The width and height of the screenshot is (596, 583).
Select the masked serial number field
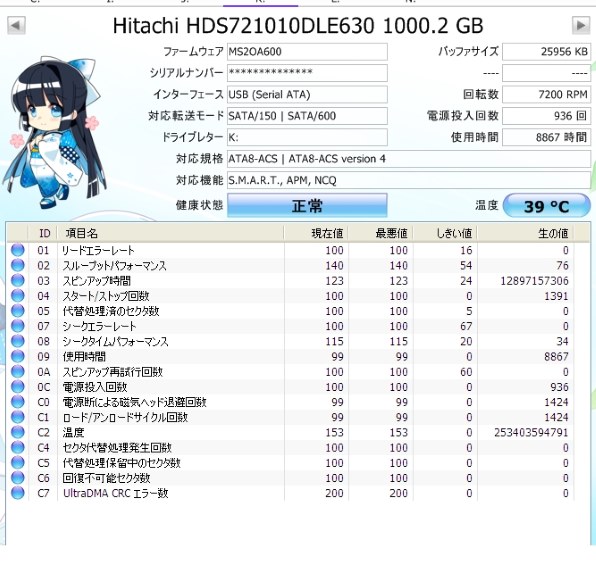(x=307, y=73)
